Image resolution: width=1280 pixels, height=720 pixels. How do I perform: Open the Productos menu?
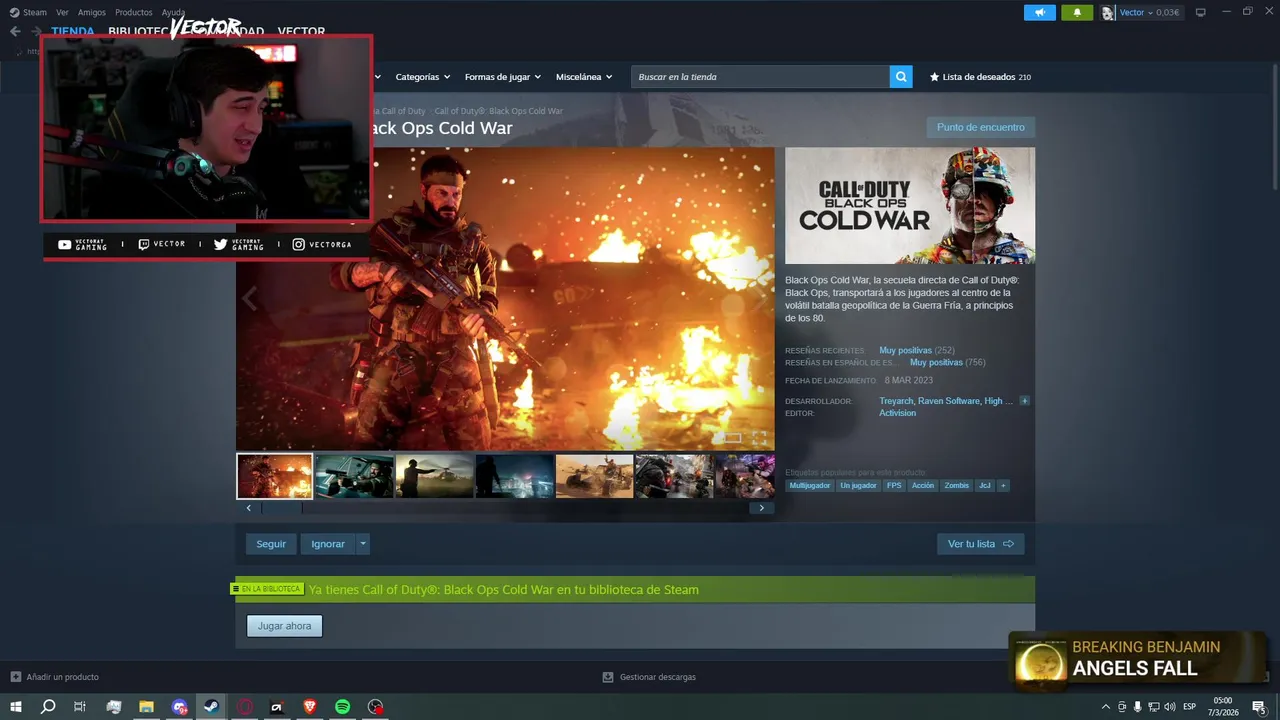(134, 12)
